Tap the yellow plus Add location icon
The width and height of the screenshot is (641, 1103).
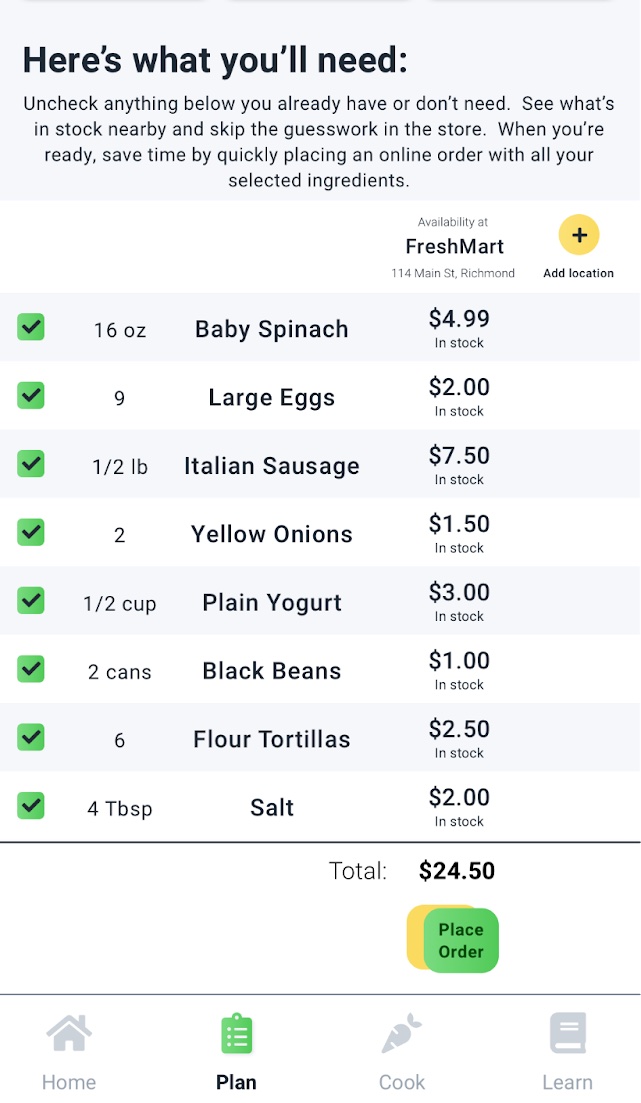click(x=578, y=235)
